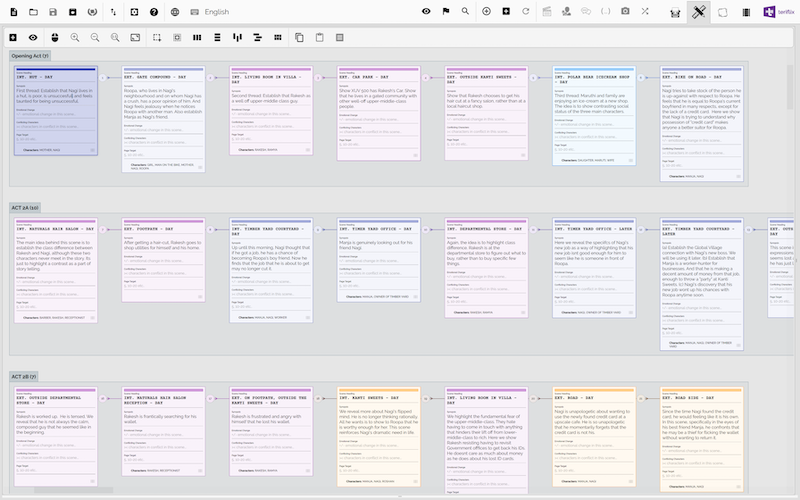
Task: Apply flow horizontal layout icon
Action: (237, 37)
